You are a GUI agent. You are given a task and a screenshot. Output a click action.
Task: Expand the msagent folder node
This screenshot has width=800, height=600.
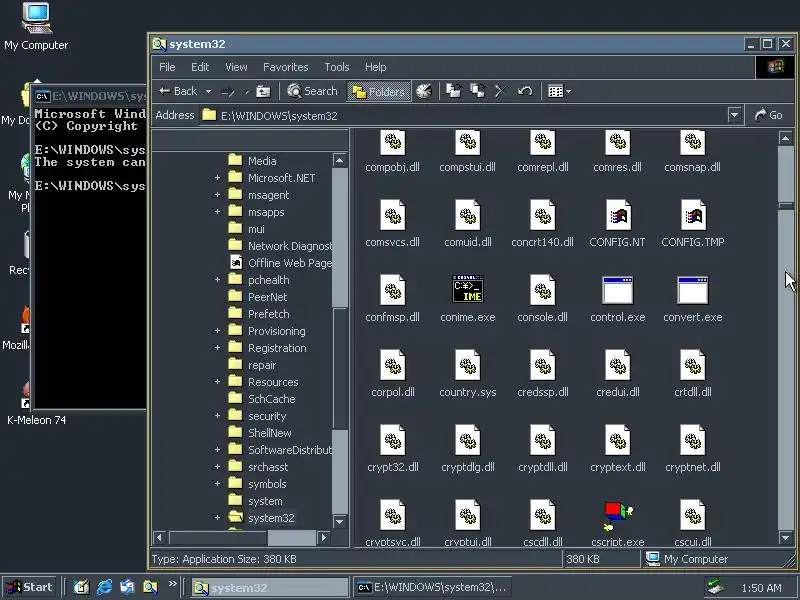pyautogui.click(x=217, y=195)
